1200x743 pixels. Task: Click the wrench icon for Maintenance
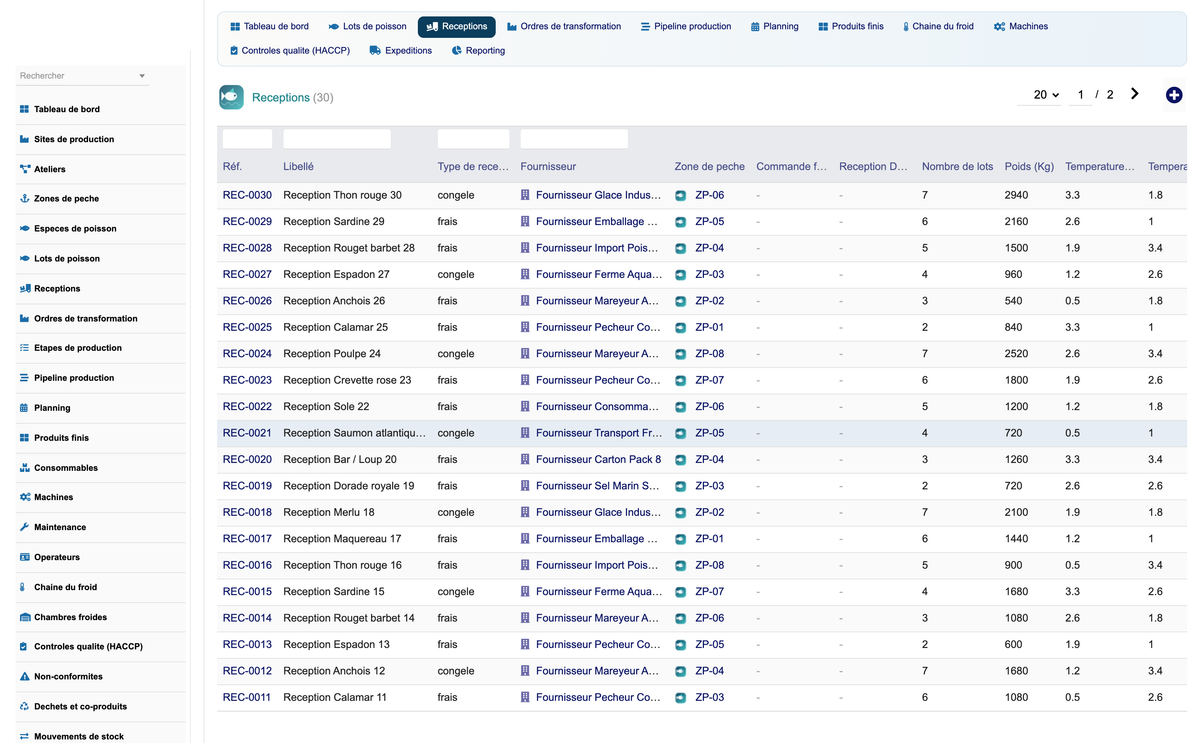click(24, 527)
